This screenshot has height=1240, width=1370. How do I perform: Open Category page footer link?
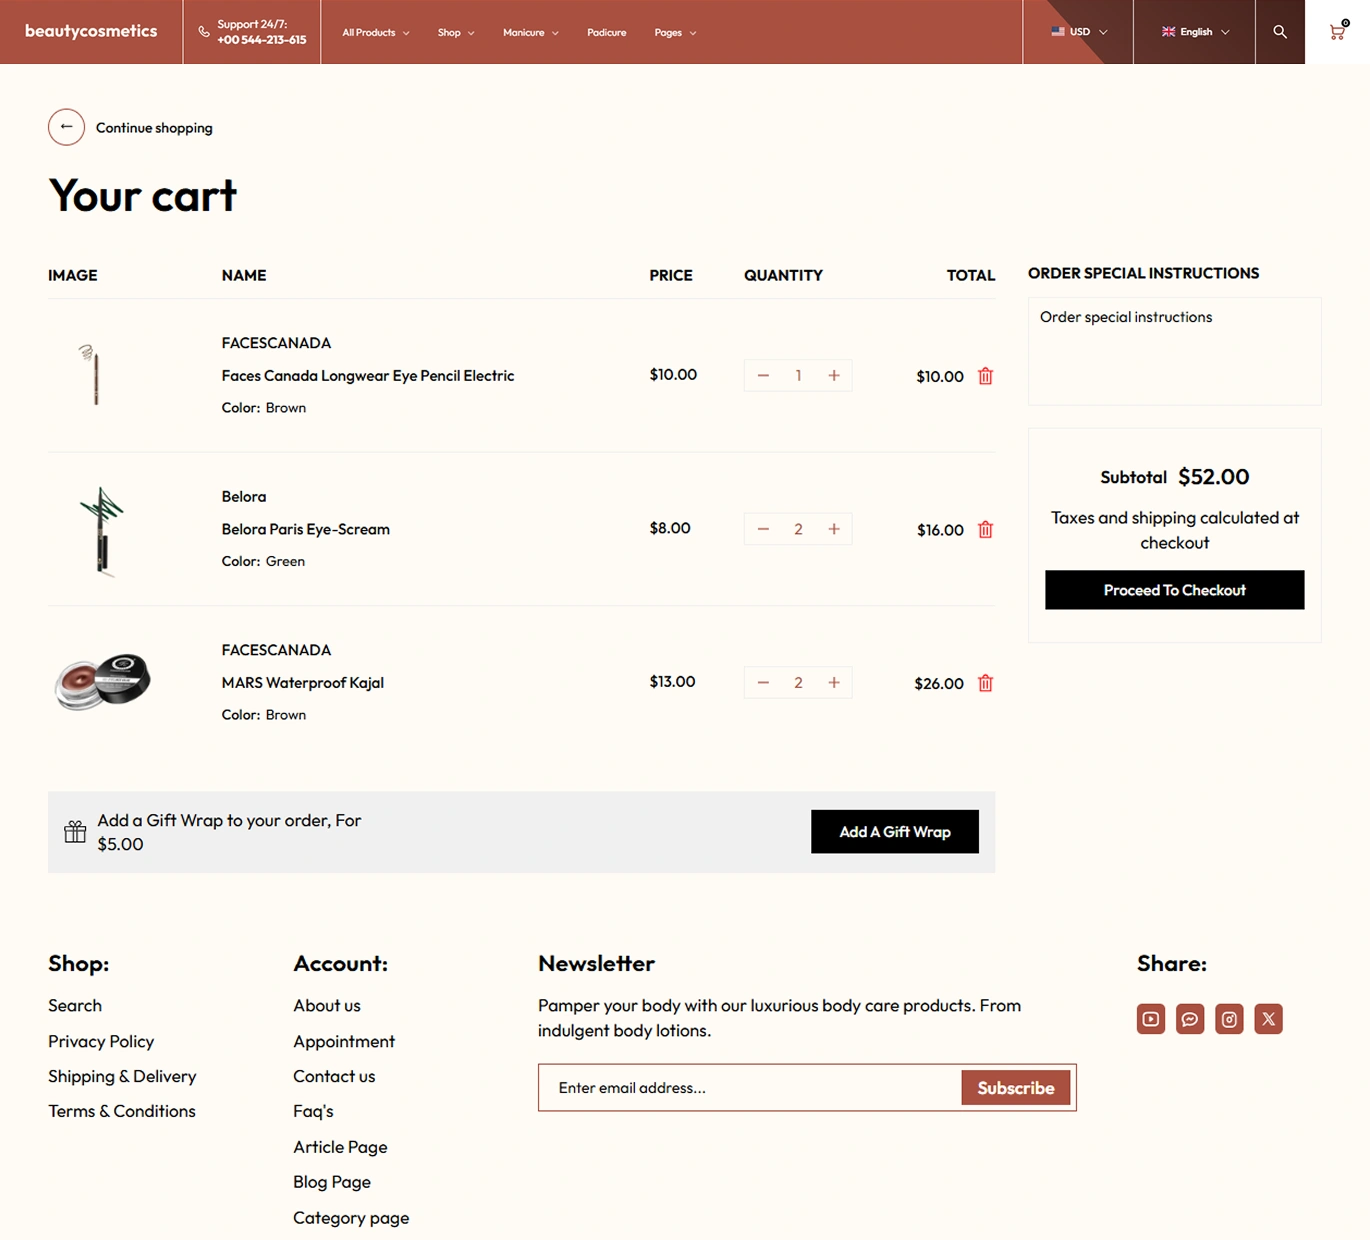point(351,1218)
